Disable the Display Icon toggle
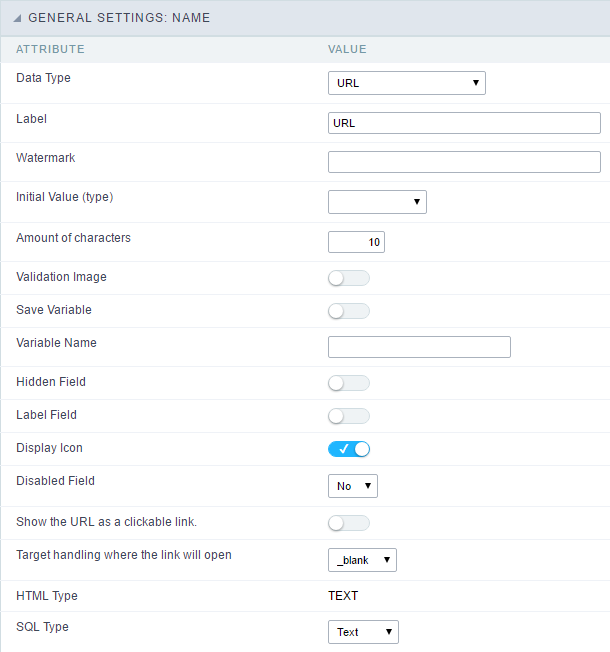610x652 pixels. click(348, 449)
